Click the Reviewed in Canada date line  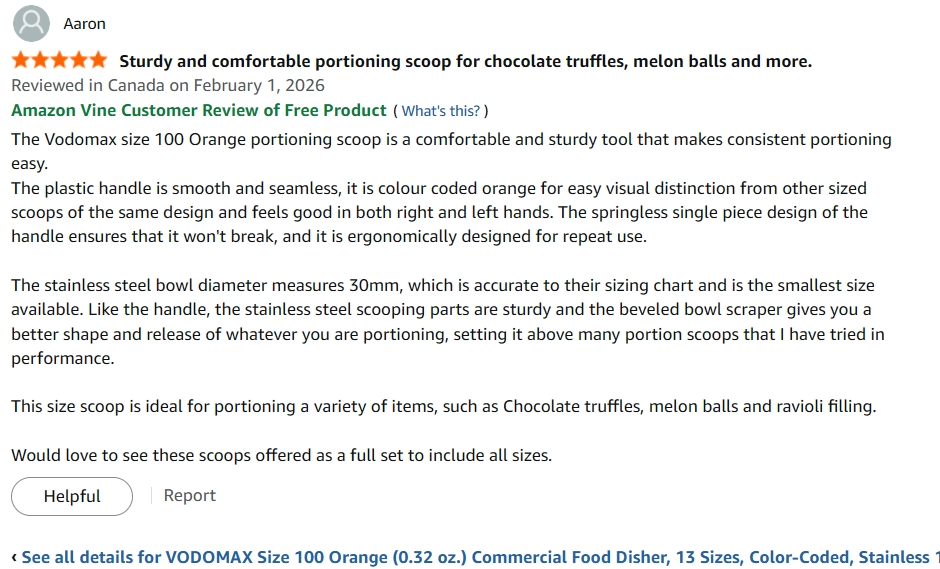168,85
